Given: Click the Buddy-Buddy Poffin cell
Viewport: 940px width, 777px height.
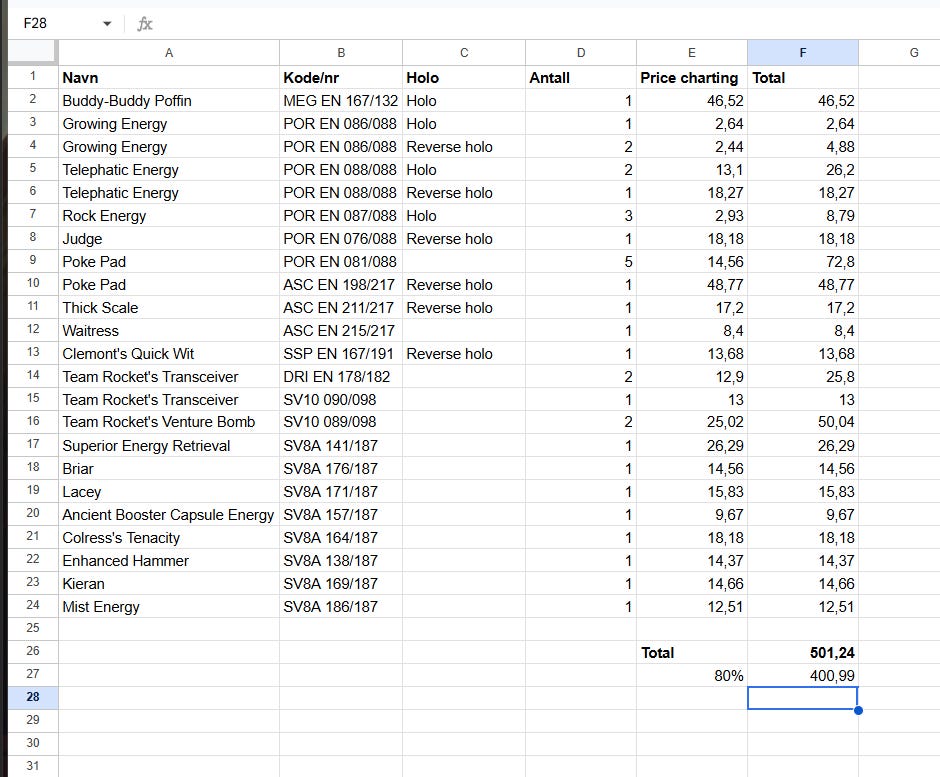Looking at the screenshot, I should 168,100.
